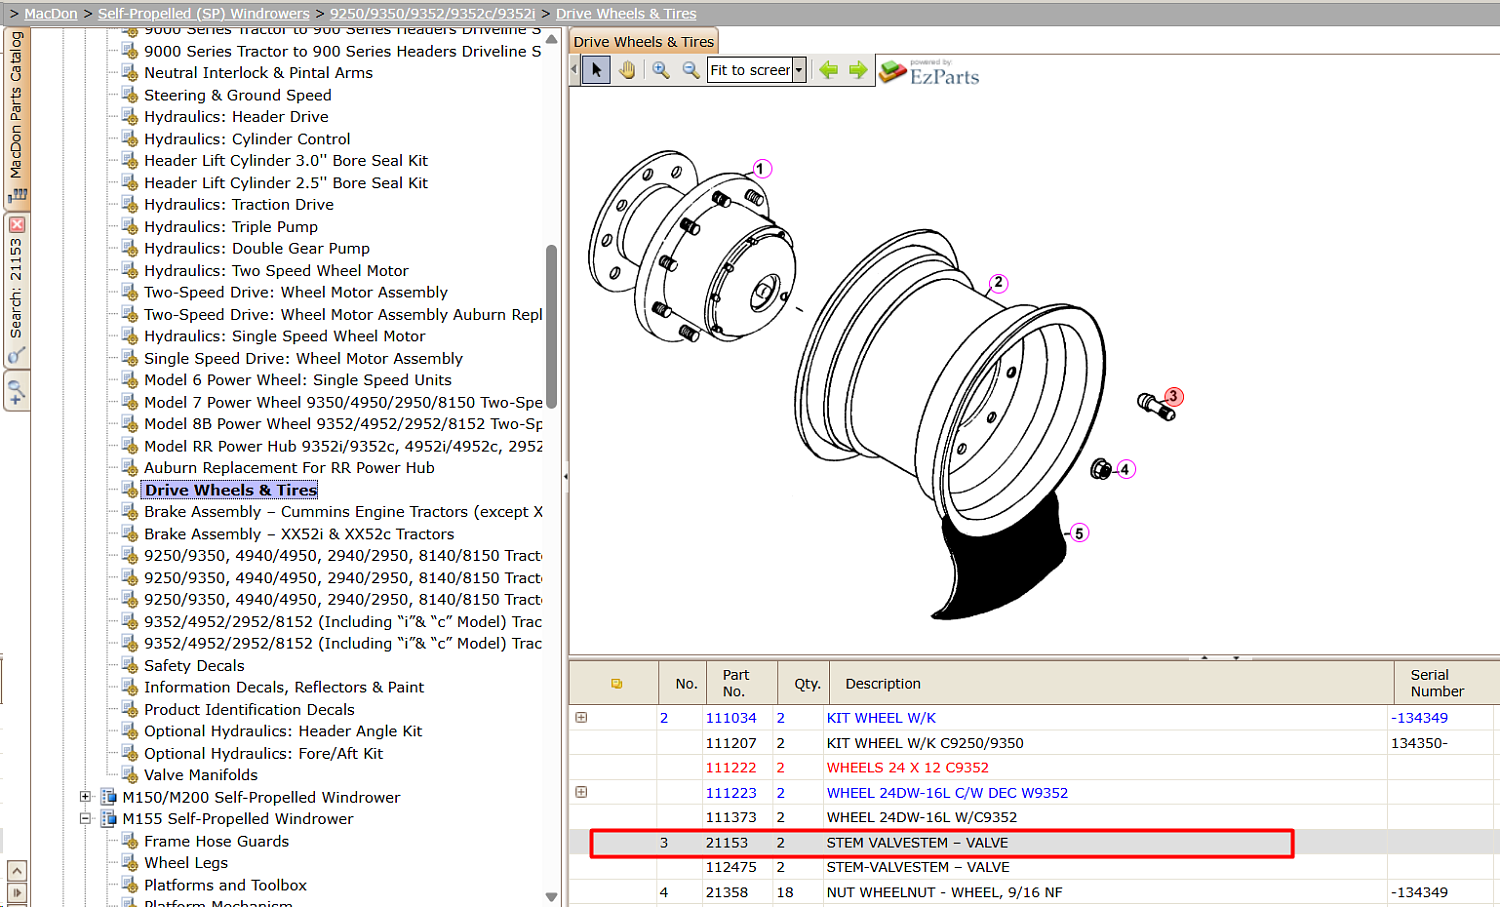The image size is (1500, 907).
Task: Click the tree panel vertical scrollbar thumb
Action: pyautogui.click(x=551, y=326)
